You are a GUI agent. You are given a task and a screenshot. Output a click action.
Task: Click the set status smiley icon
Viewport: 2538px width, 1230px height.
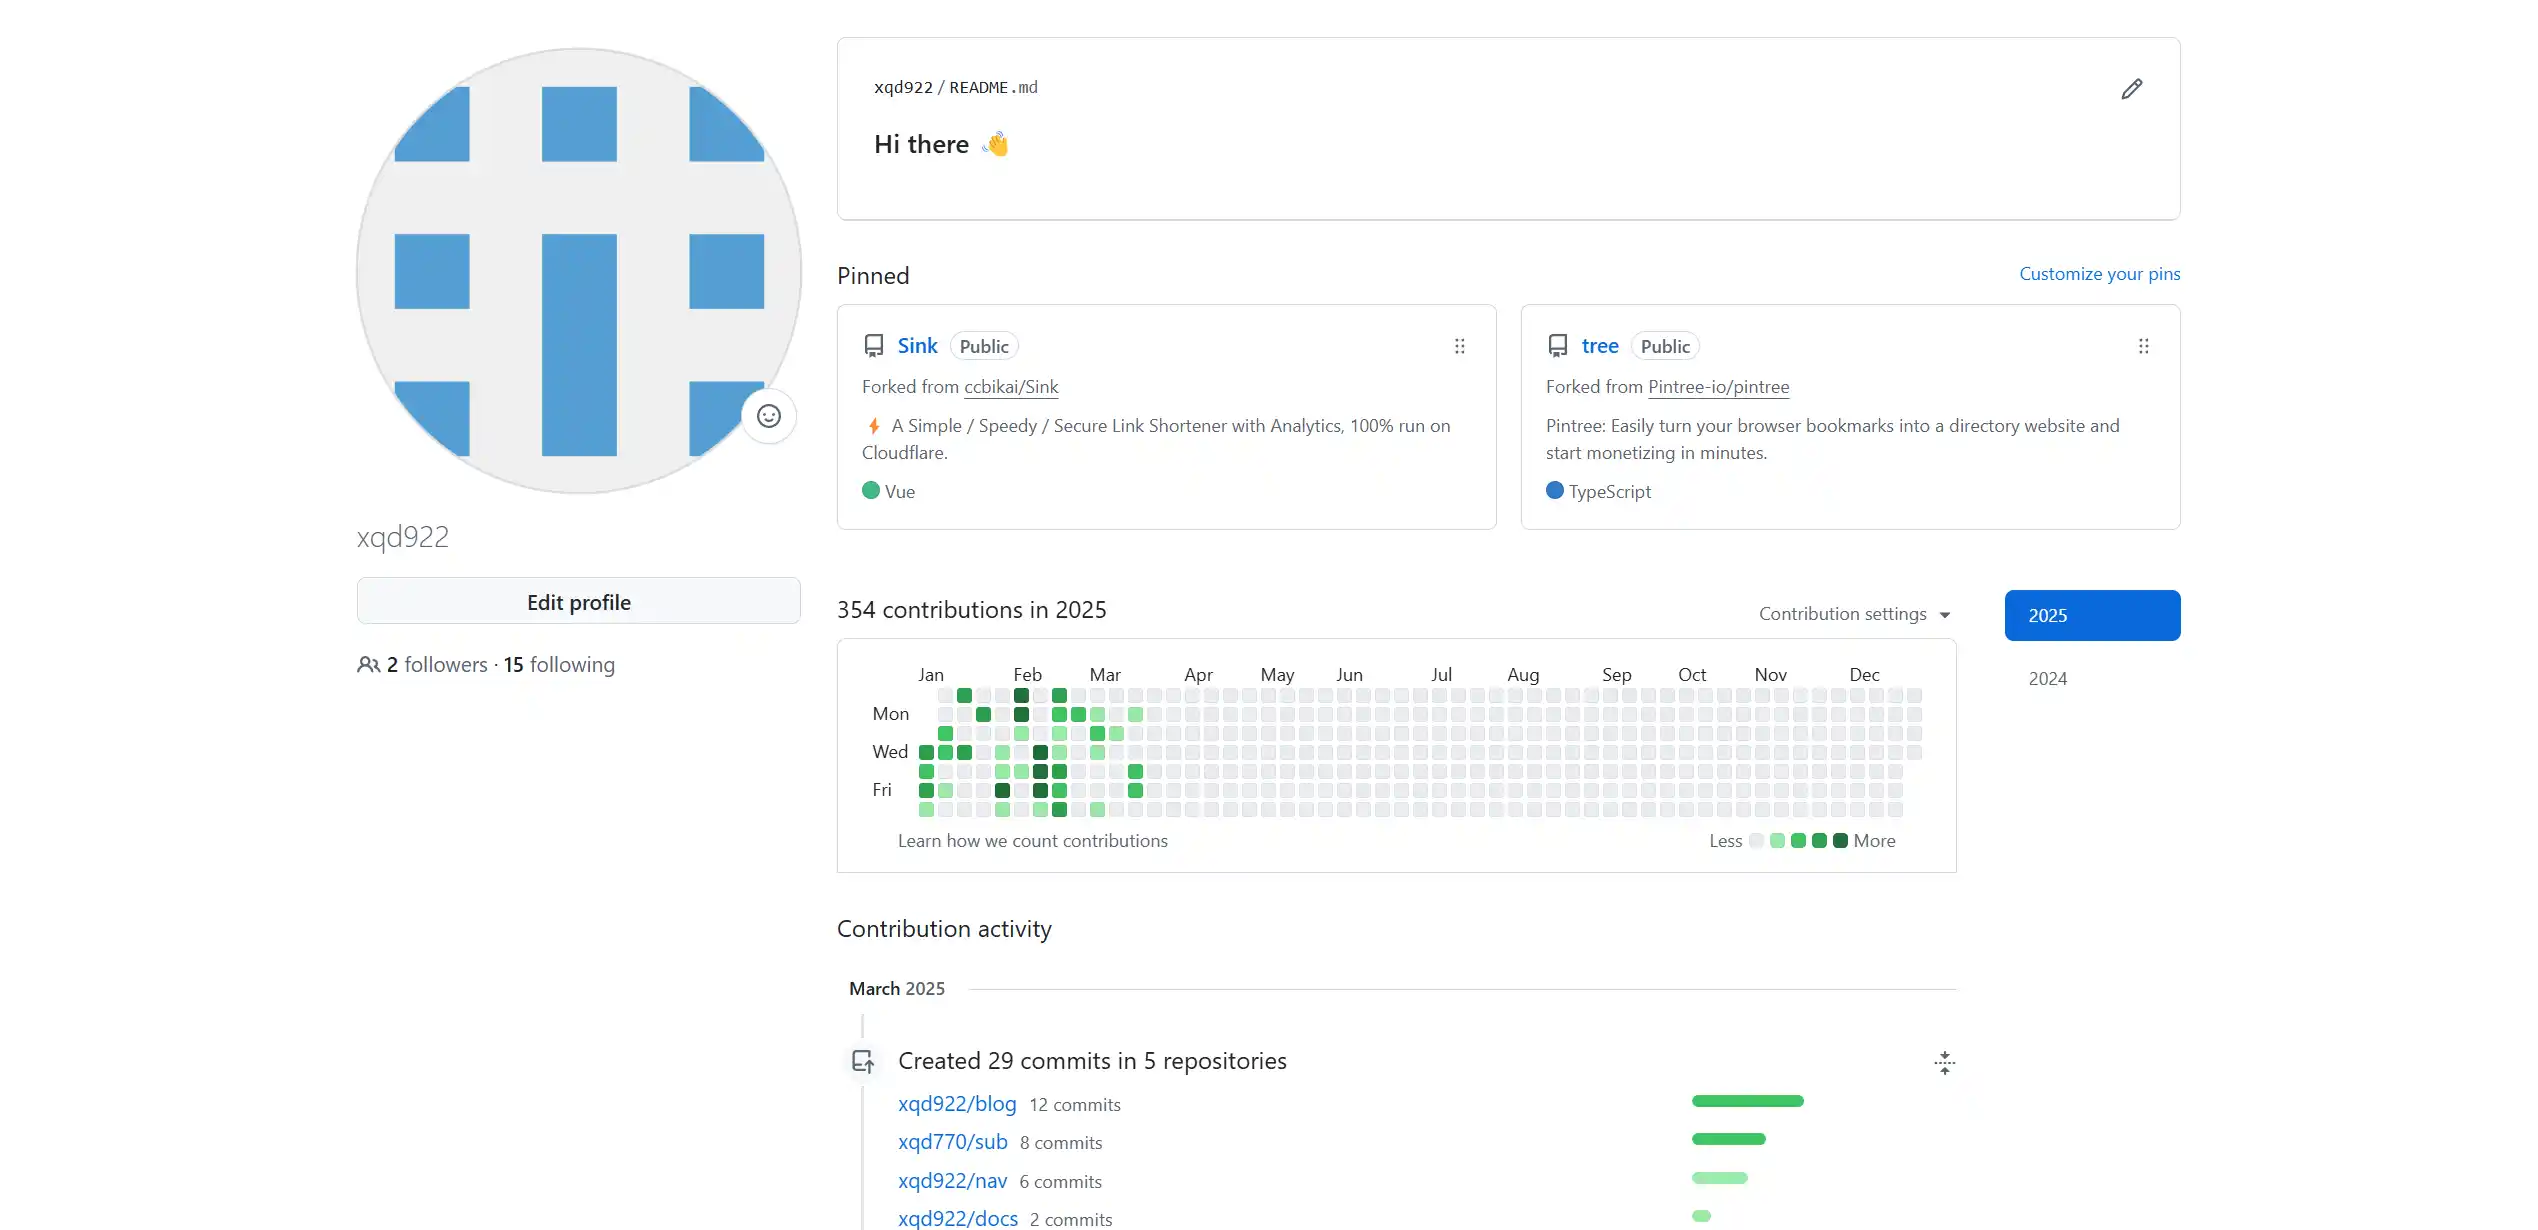pyautogui.click(x=768, y=416)
